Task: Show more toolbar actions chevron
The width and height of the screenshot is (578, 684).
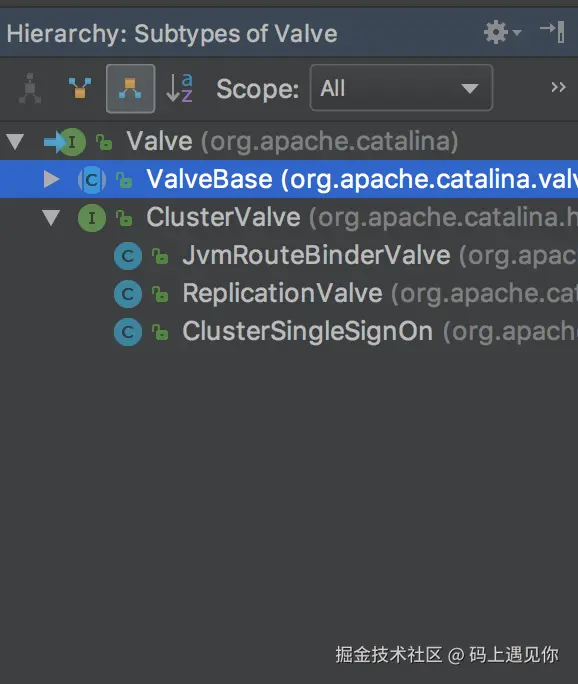Action: pos(558,87)
